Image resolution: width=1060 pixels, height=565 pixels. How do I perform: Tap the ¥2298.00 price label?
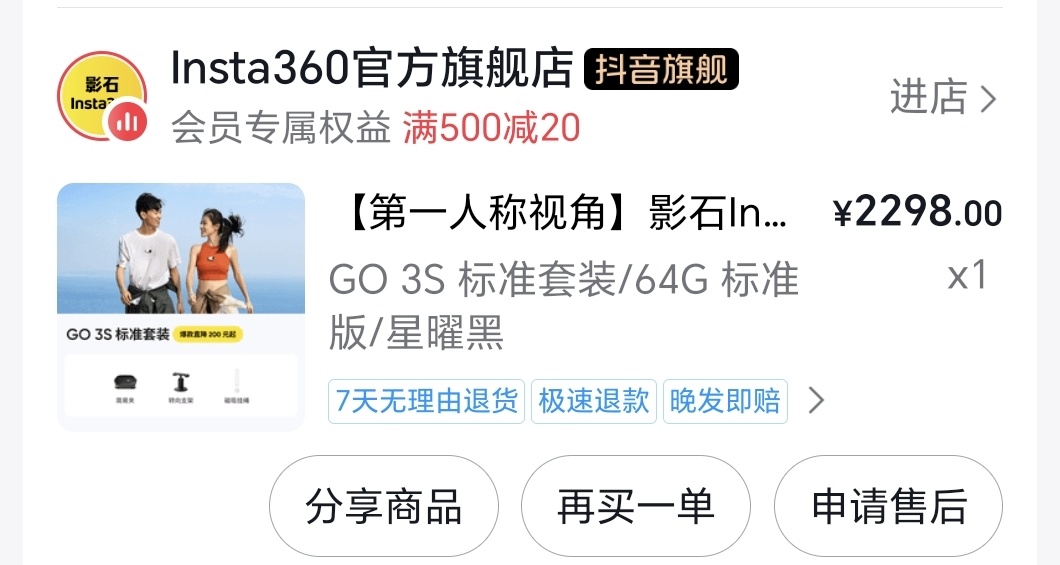click(917, 212)
